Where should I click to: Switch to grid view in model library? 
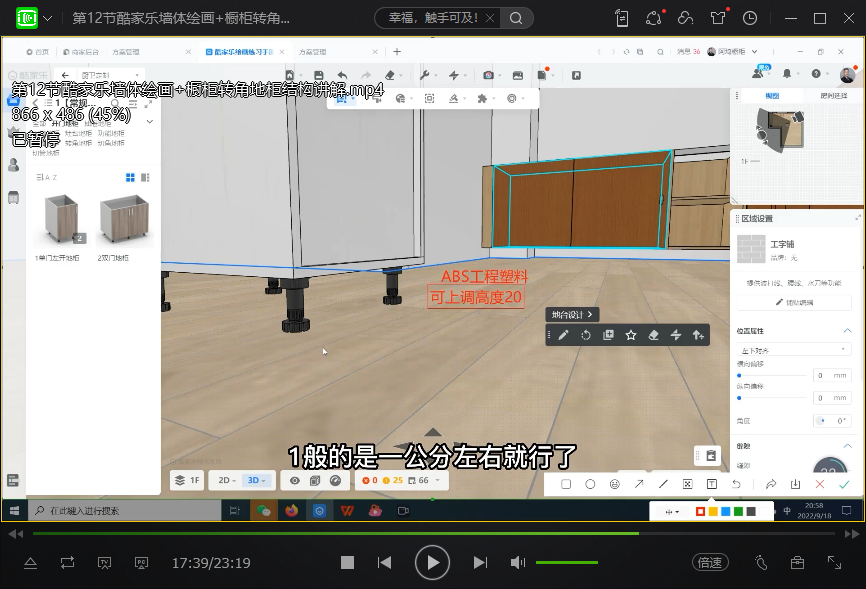130,177
